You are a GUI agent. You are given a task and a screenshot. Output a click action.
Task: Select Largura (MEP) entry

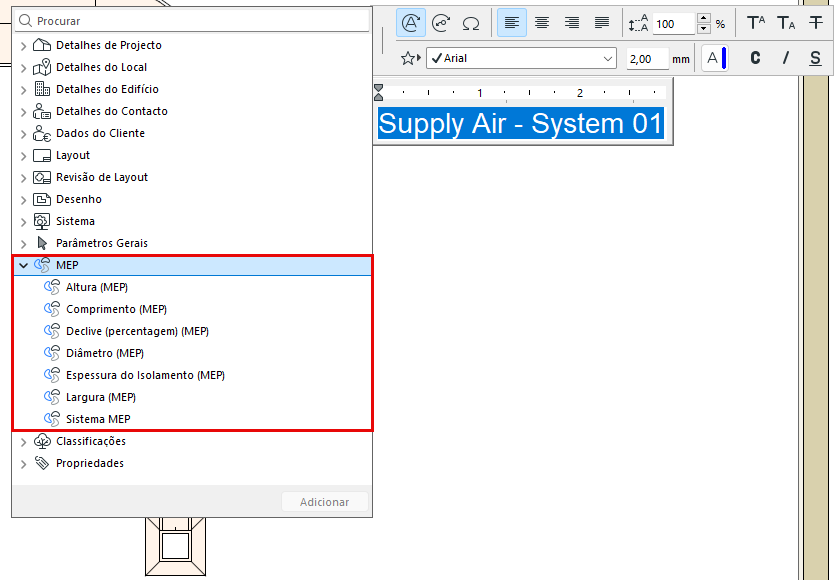(x=192, y=397)
